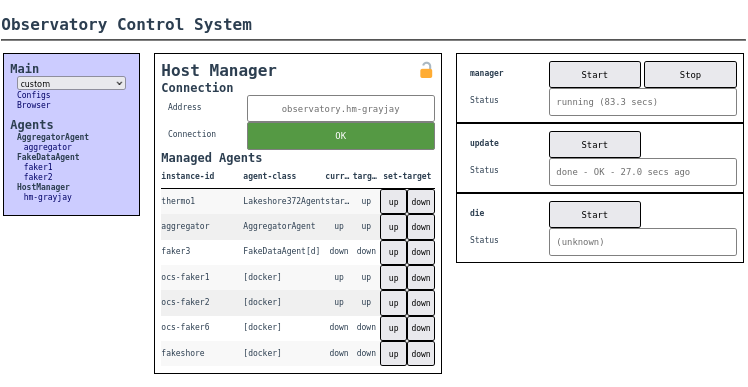Screen dimensions: 748x387
Task: Click the set-target column header
Action: tap(407, 176)
